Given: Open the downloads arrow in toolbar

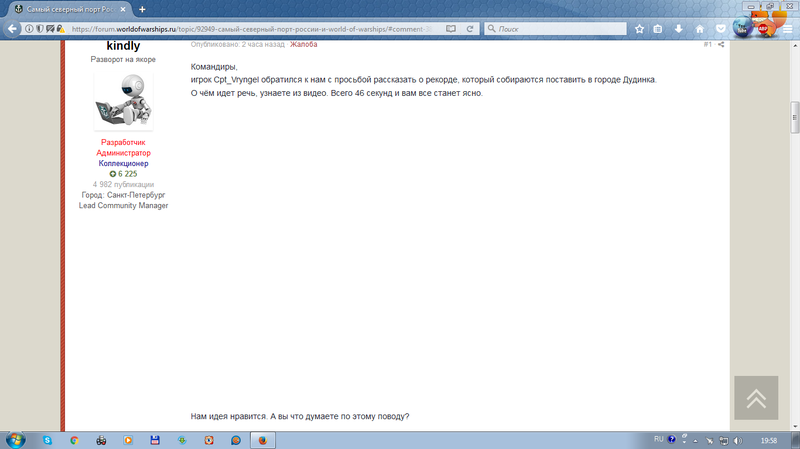Looking at the screenshot, I should [679, 29].
